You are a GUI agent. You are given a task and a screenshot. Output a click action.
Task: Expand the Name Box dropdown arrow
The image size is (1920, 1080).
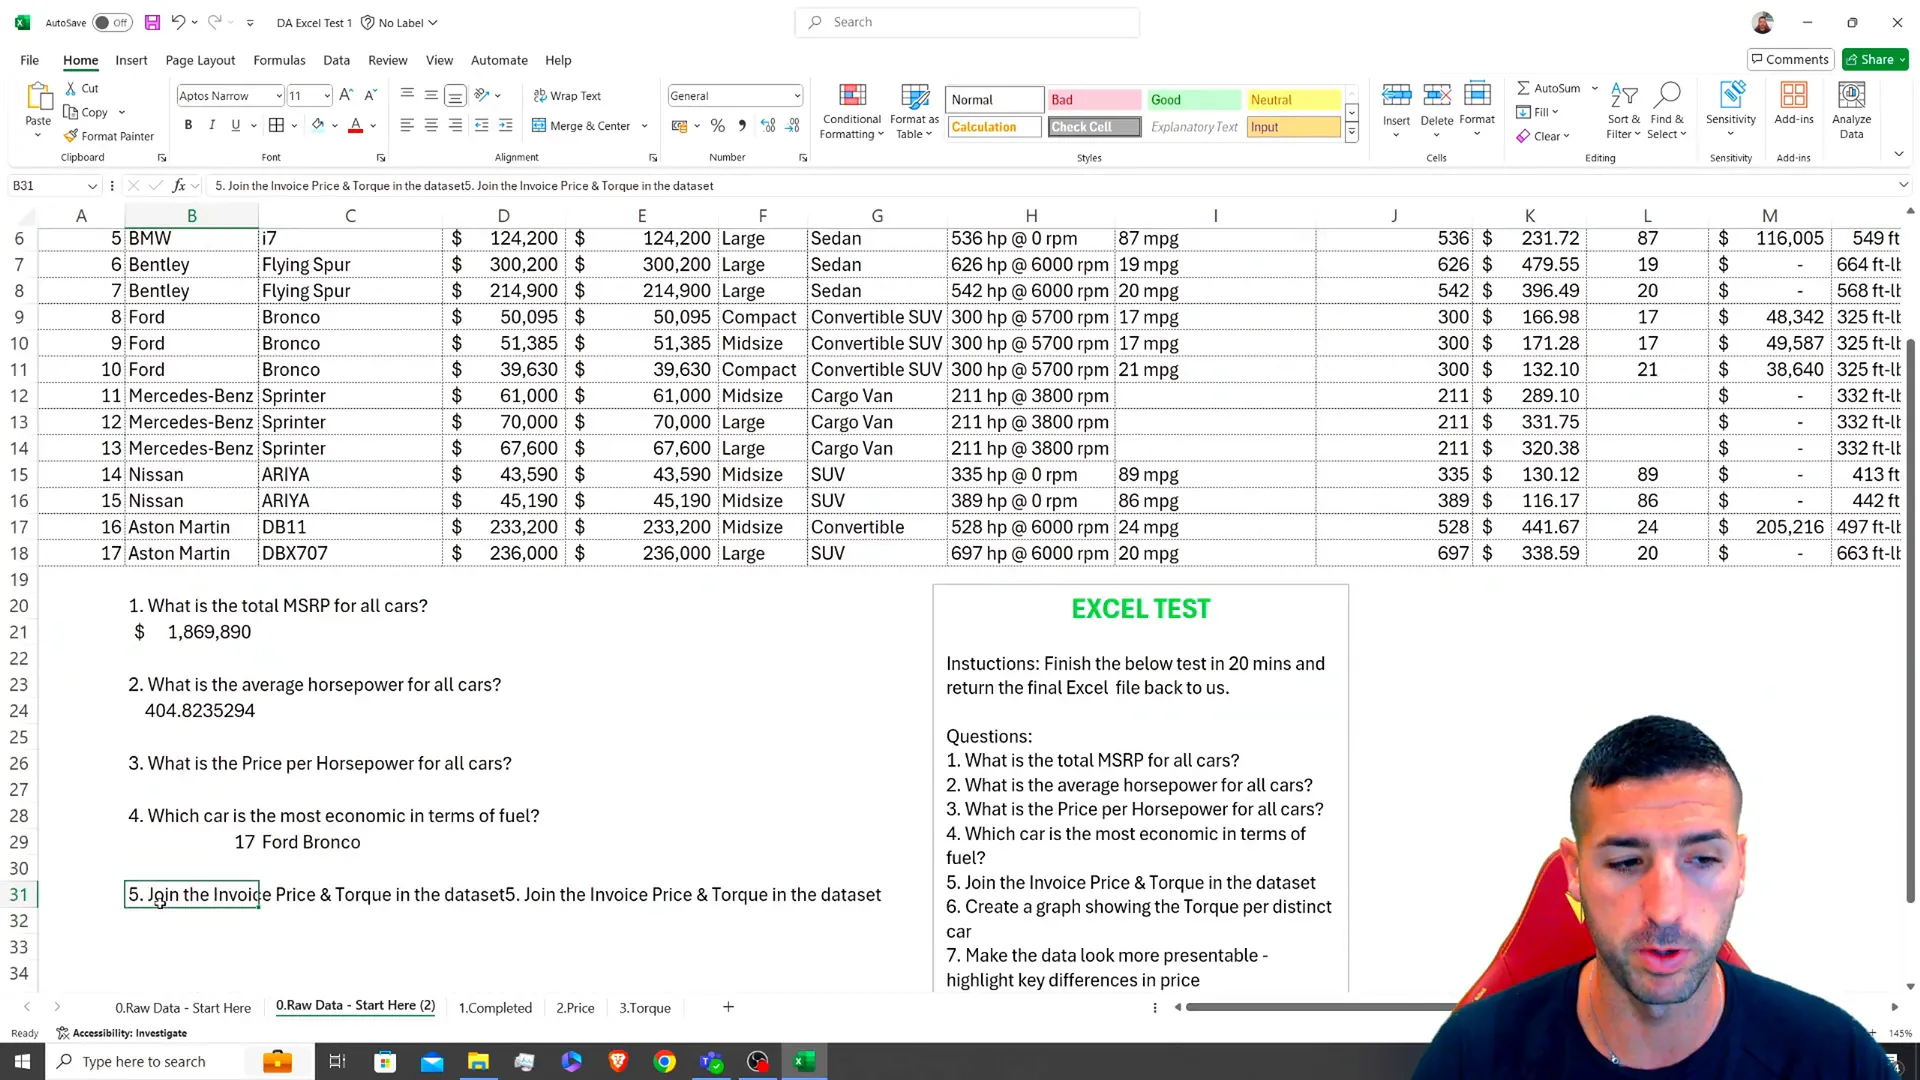[92, 186]
